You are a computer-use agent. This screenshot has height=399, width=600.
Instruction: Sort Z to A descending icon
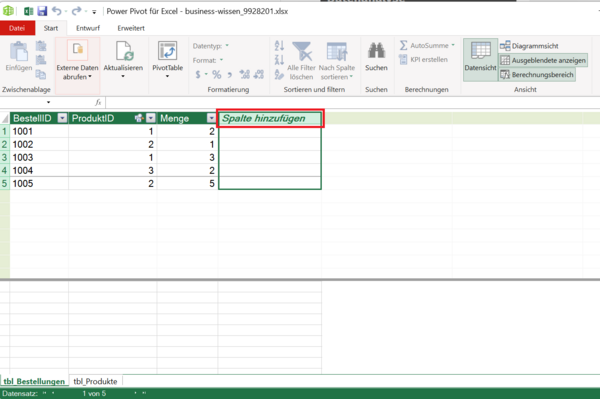click(x=279, y=60)
